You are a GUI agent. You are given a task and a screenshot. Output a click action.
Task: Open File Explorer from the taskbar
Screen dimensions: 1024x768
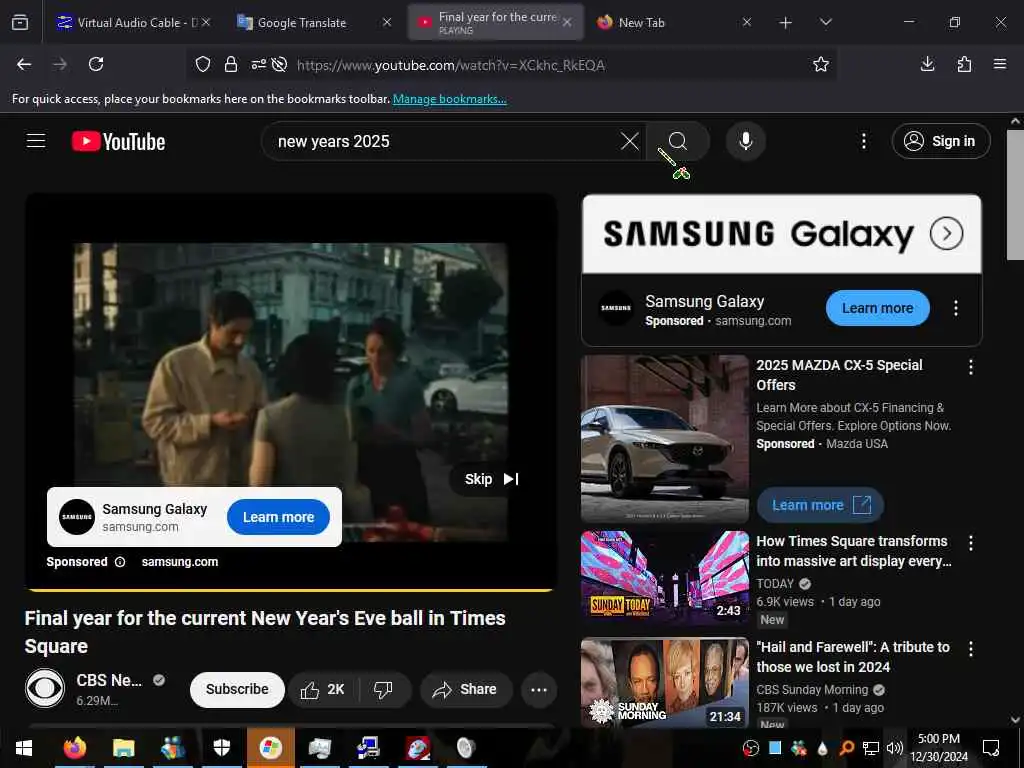point(123,748)
